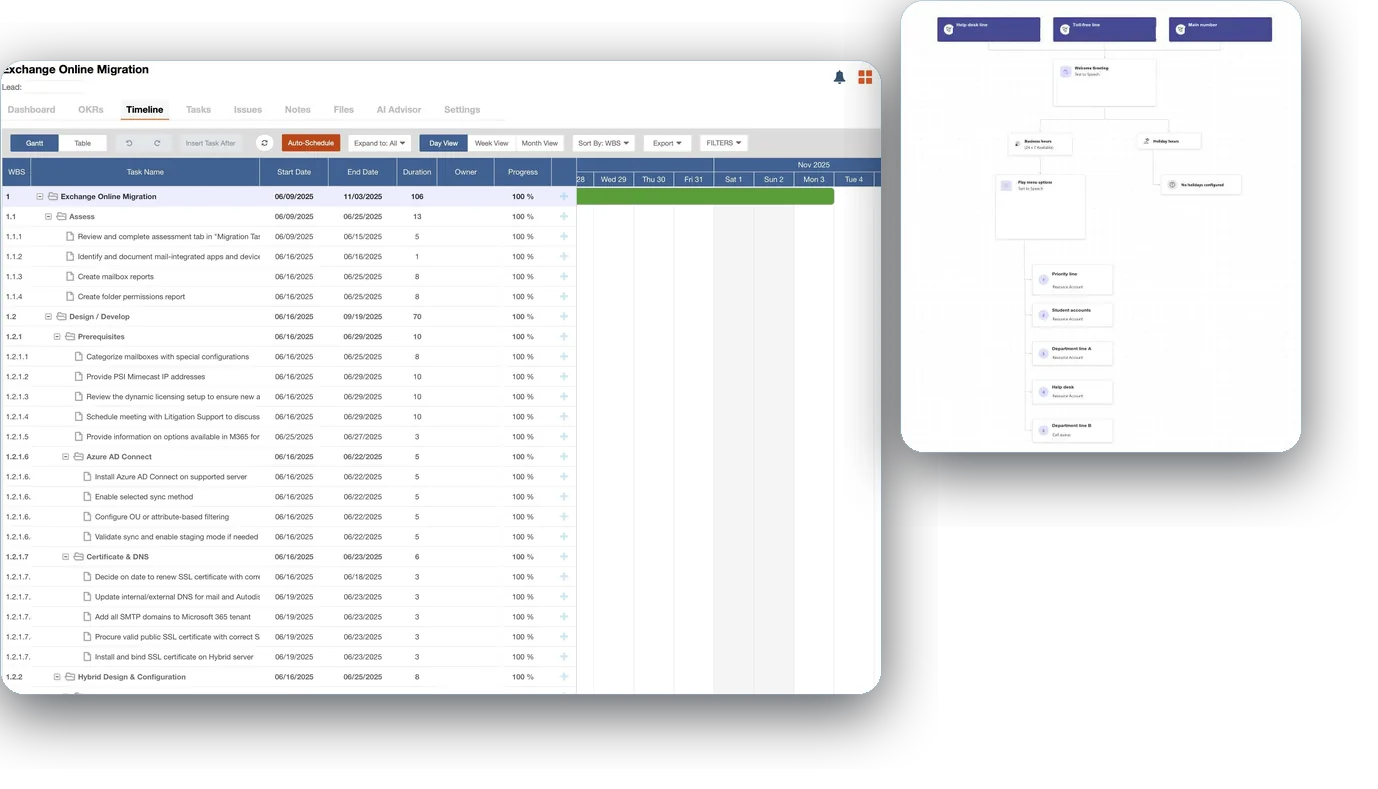The width and height of the screenshot is (1378, 789).
Task: Select the Priority line resource account card
Action: (1072, 280)
